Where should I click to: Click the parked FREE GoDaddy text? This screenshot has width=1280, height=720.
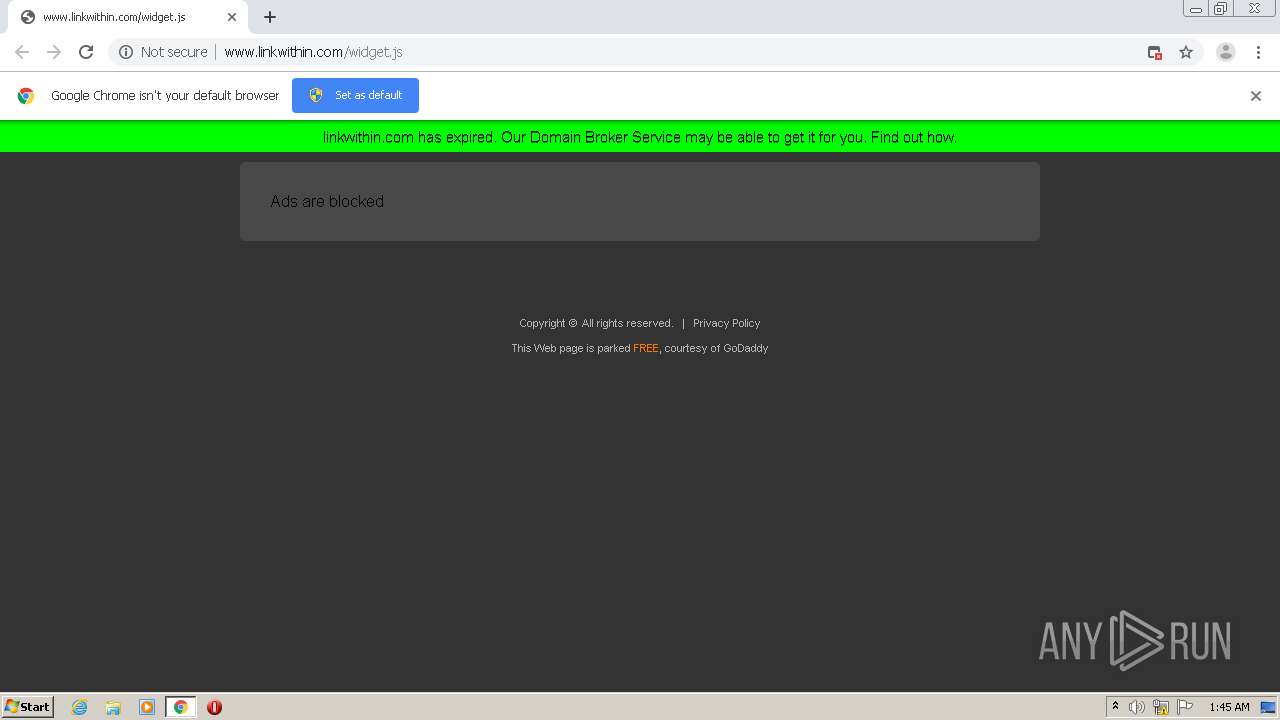pos(640,348)
